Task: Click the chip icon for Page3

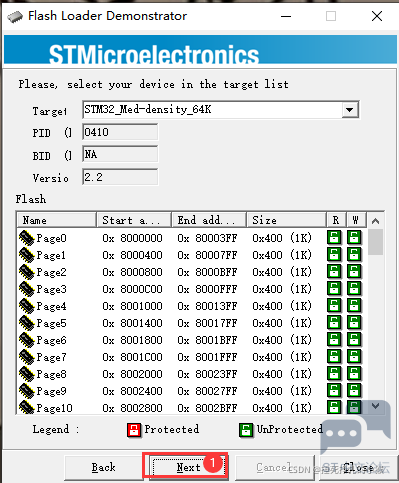Action: coord(26,289)
